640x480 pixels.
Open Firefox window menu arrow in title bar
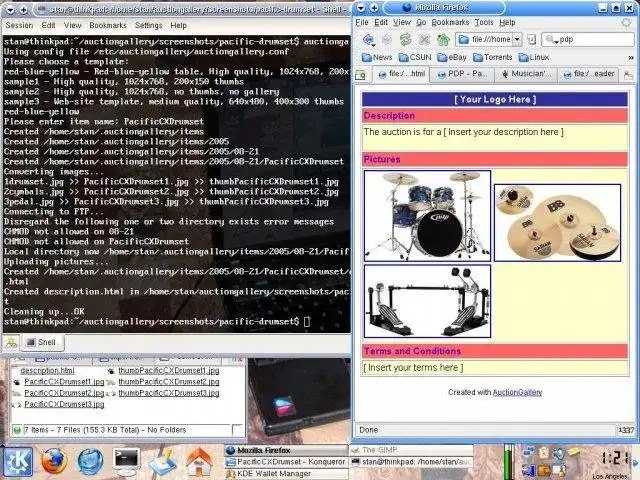362,8
